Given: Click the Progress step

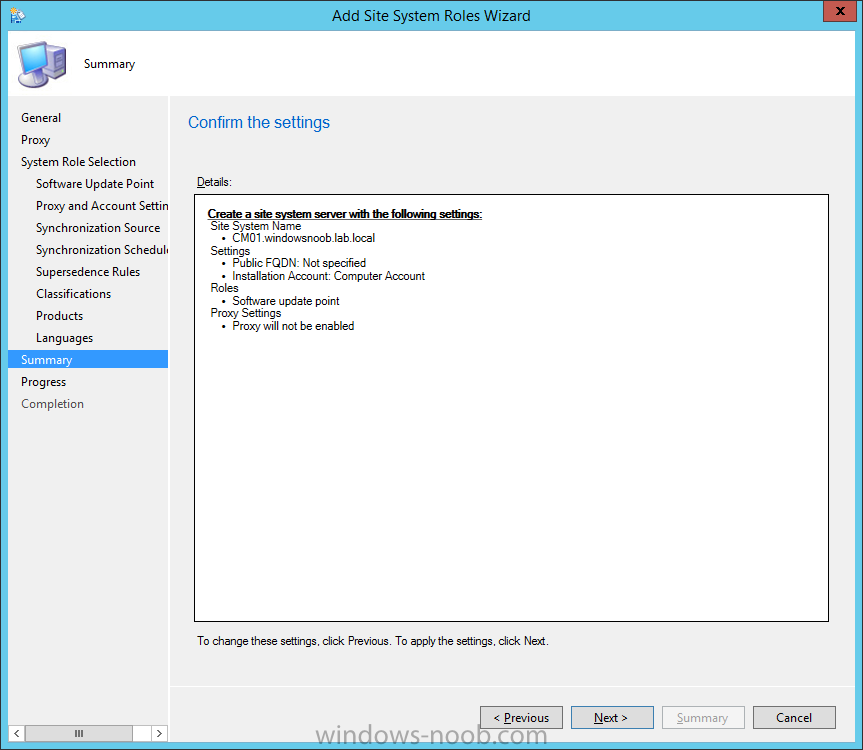Looking at the screenshot, I should point(43,382).
